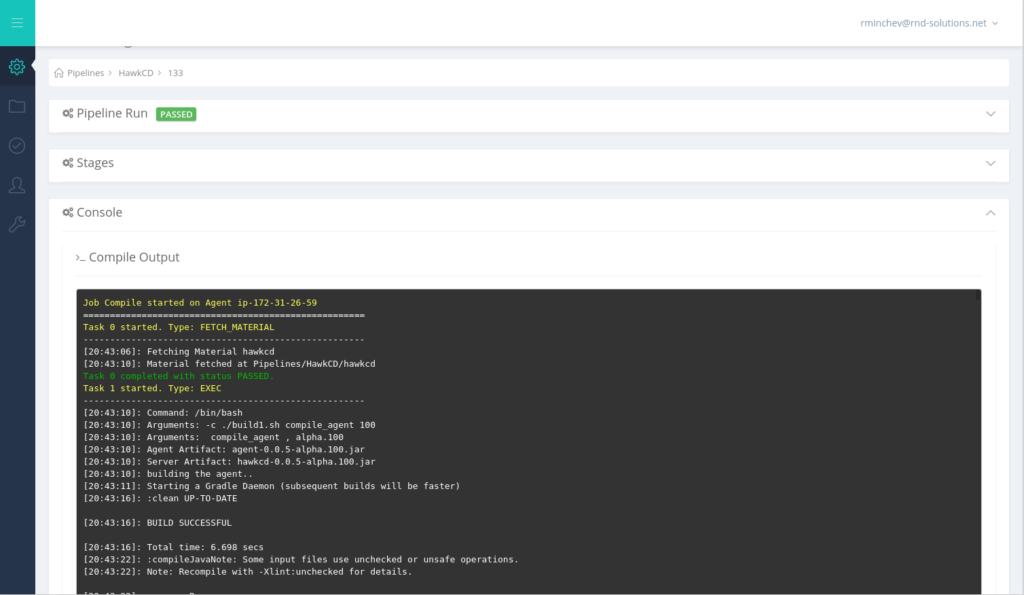Click the Console heading
This screenshot has width=1024, height=595.
99,212
